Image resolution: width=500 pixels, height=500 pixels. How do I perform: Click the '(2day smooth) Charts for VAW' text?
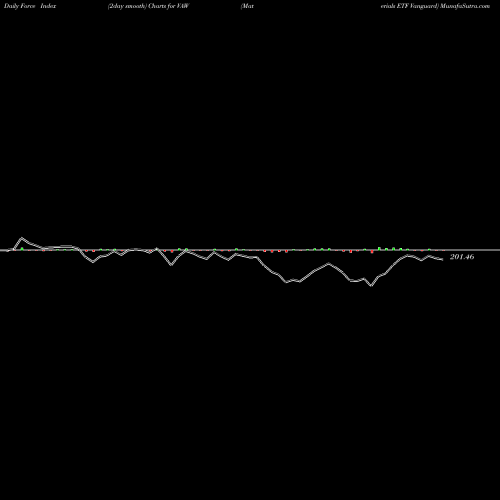148,6
